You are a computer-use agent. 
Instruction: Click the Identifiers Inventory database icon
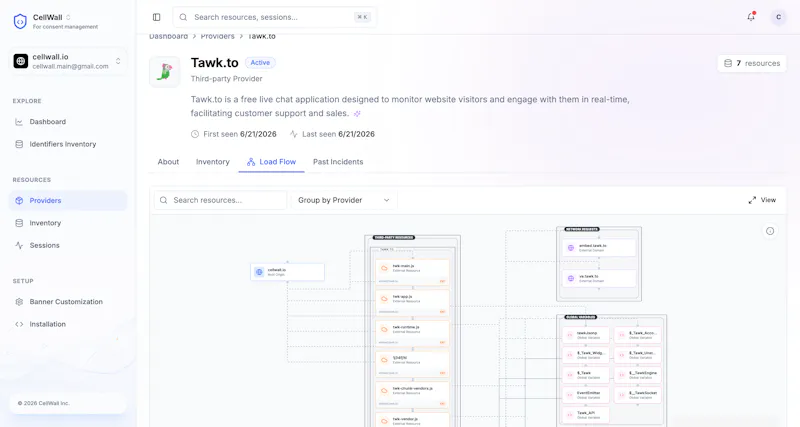point(19,144)
